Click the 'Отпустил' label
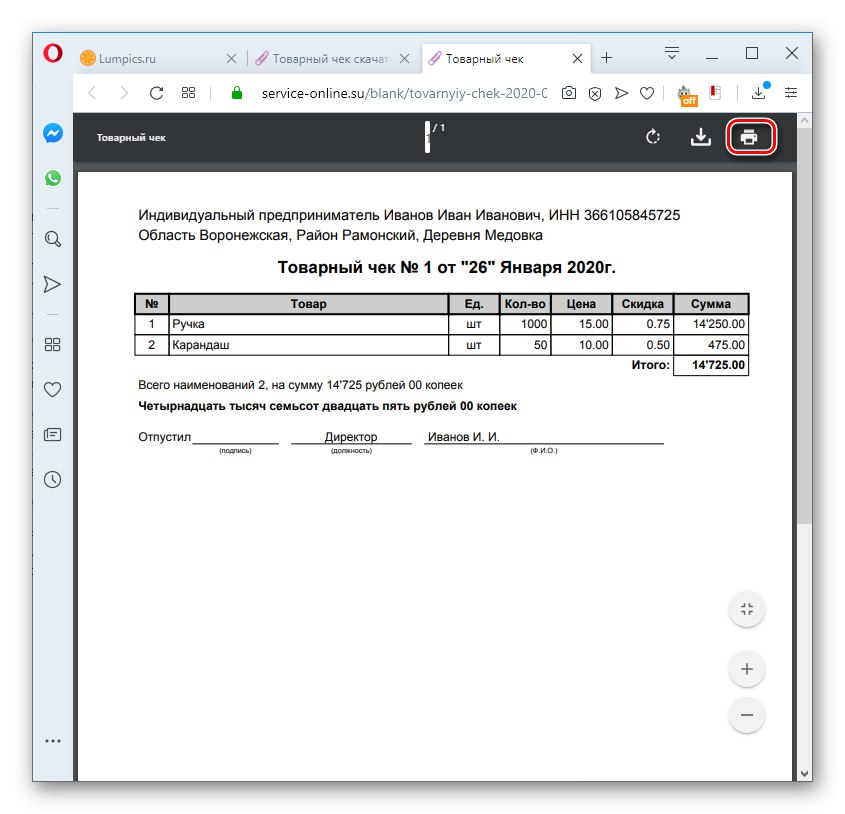 click(x=164, y=437)
